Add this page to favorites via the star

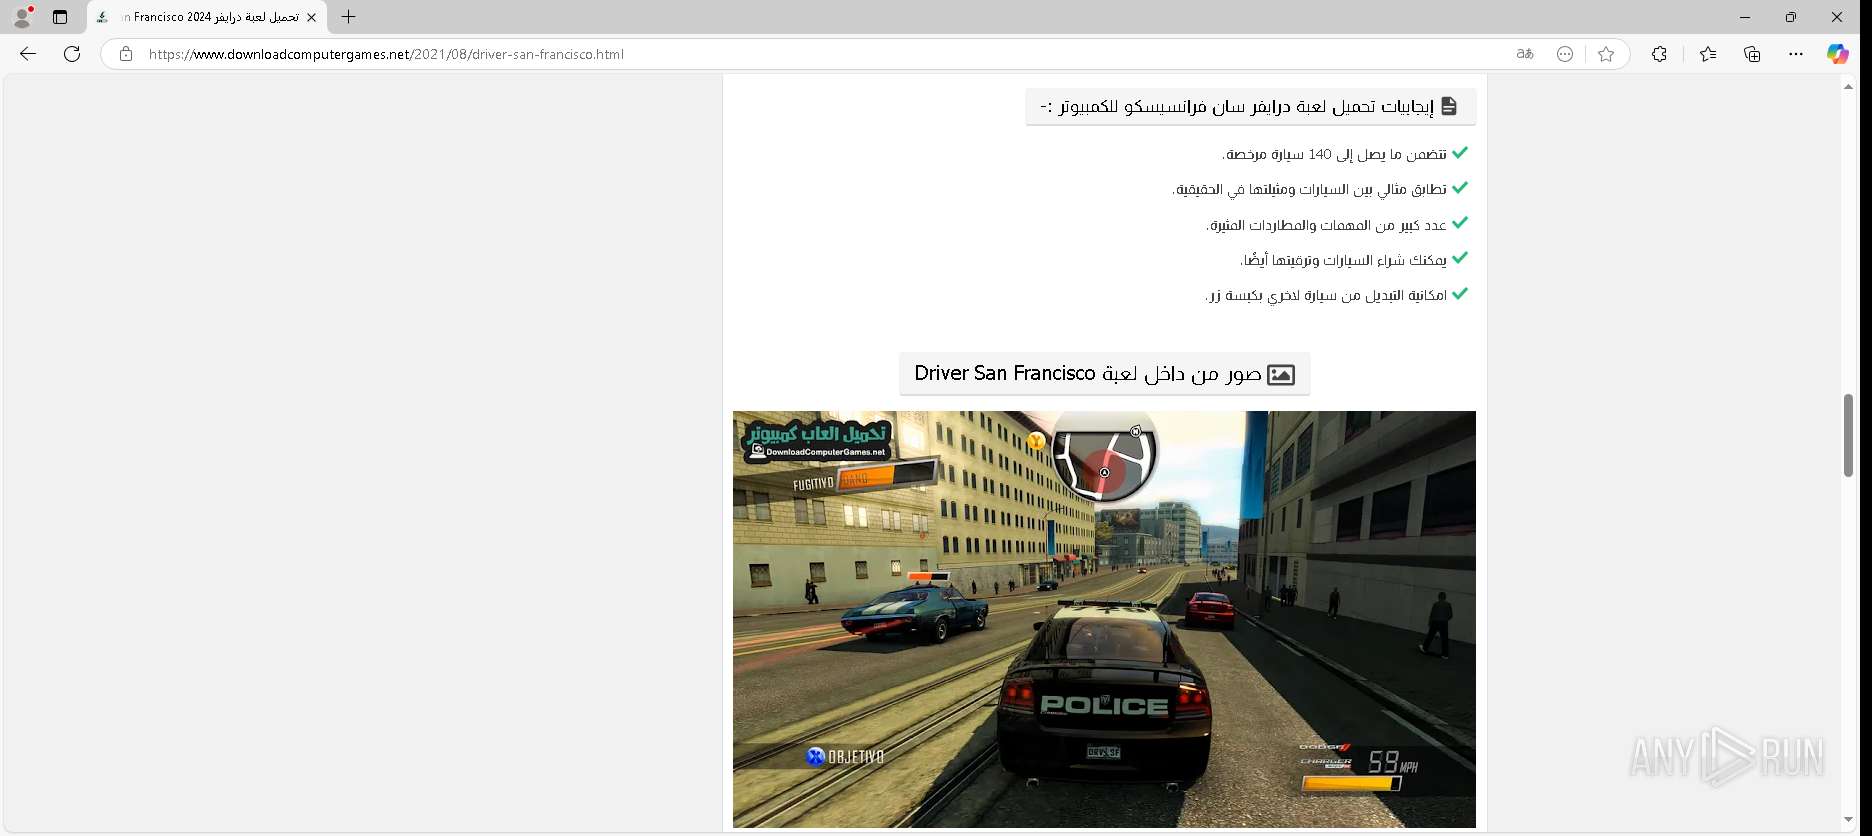click(x=1606, y=54)
